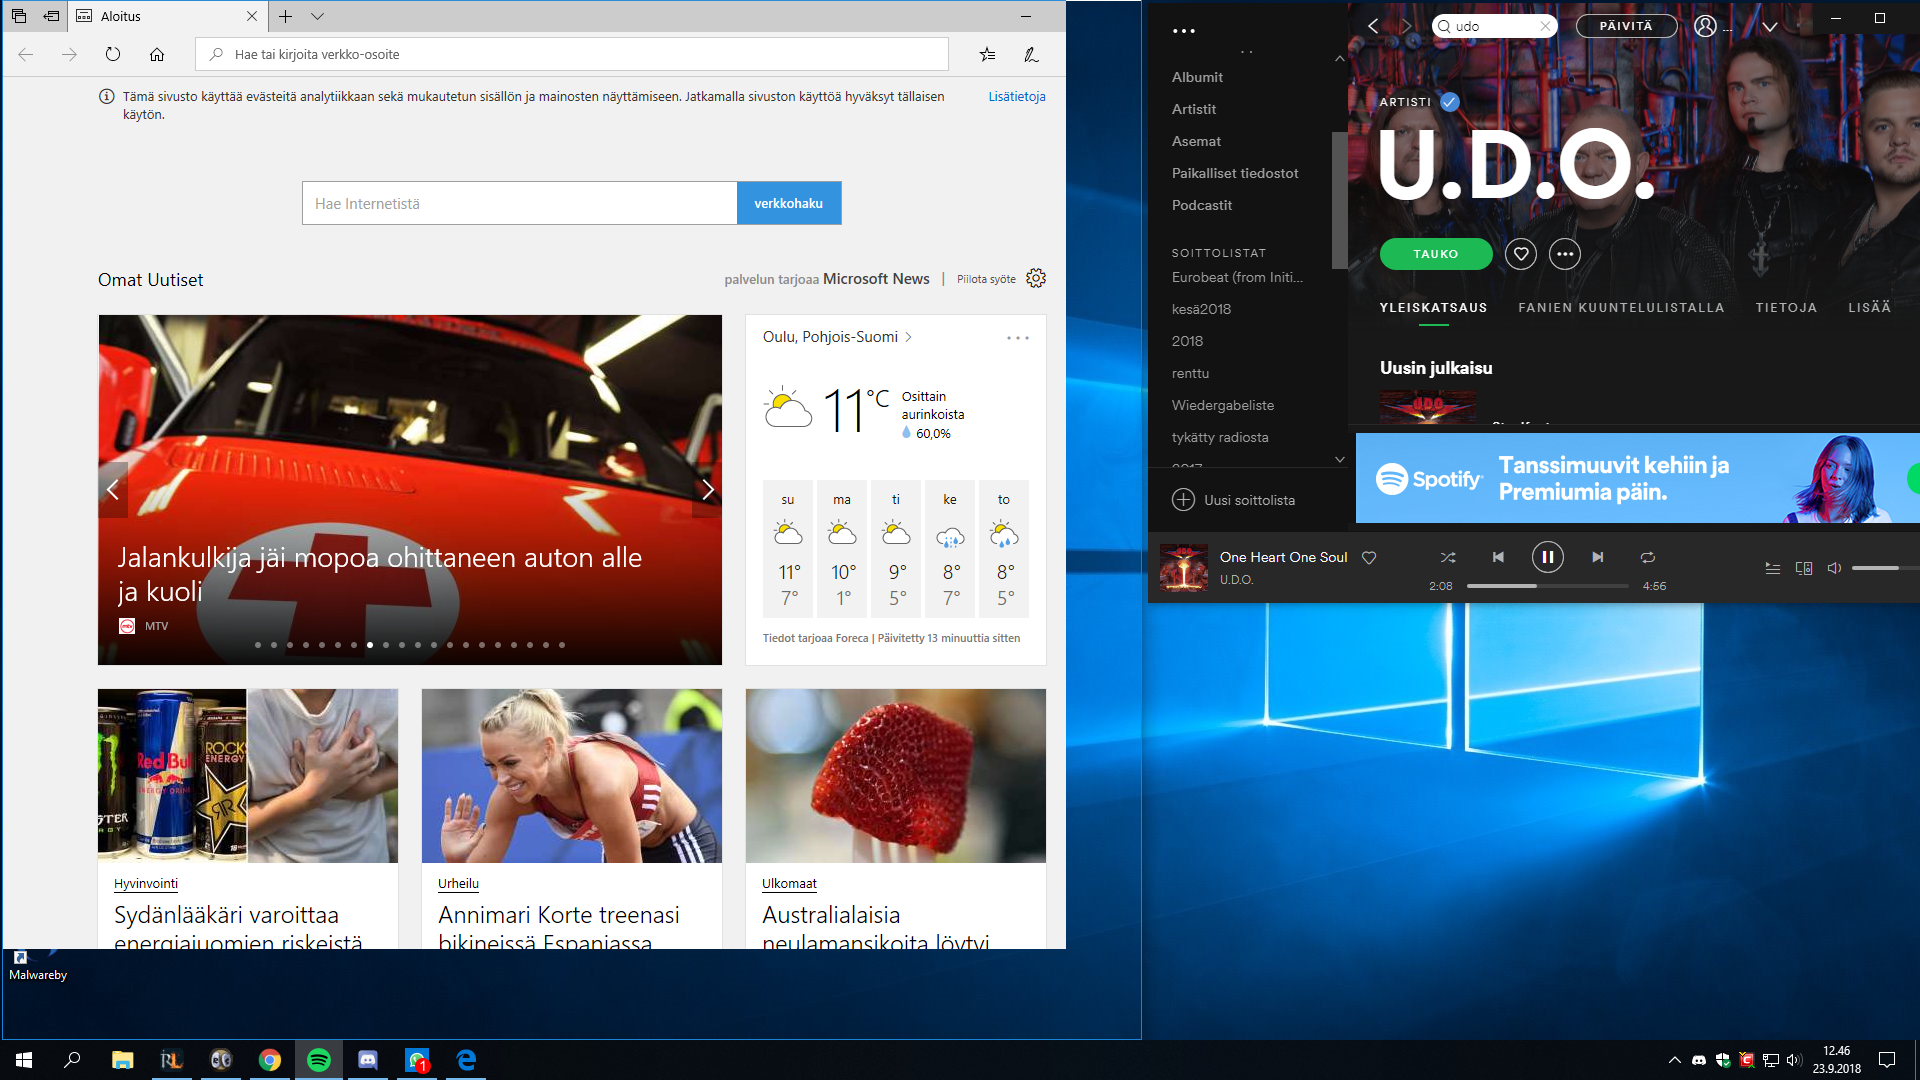Expand Spotify account dropdown arrow

(1769, 26)
